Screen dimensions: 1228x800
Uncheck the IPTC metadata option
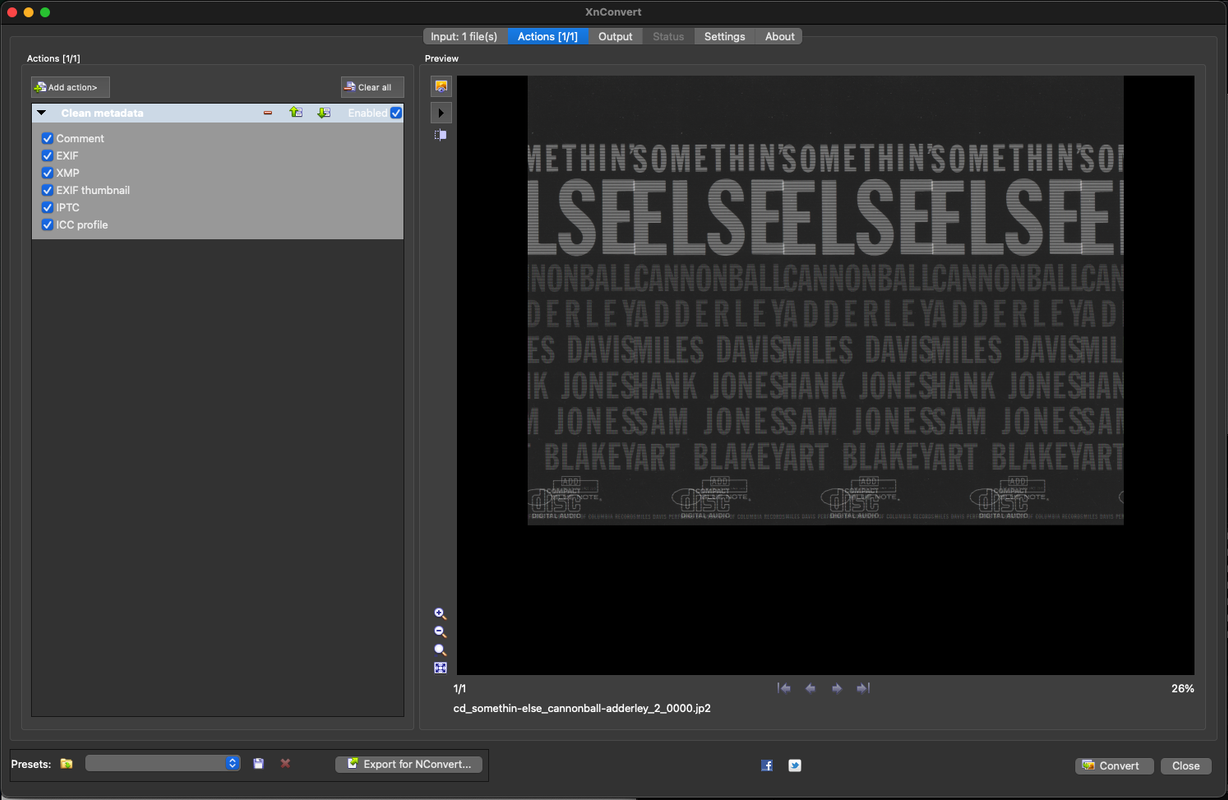(x=47, y=208)
